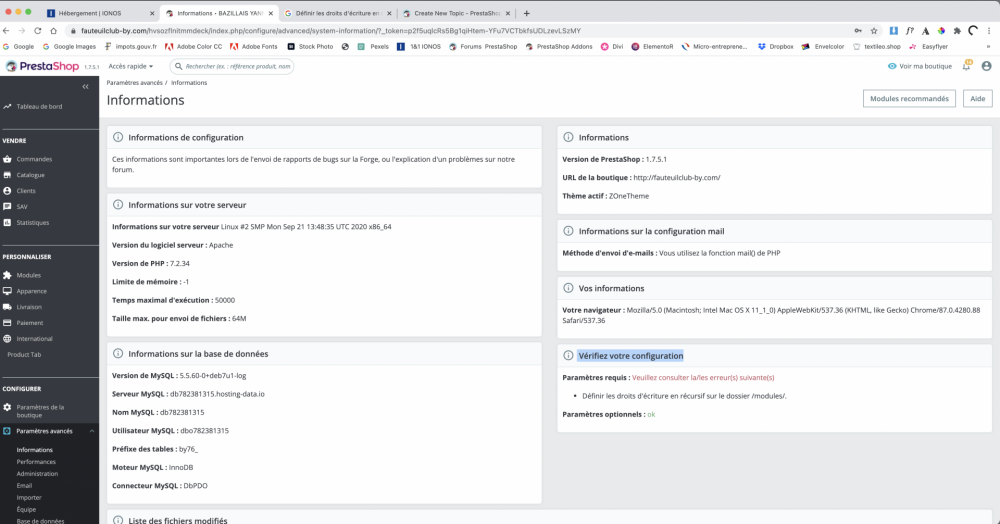Click the International globe icon
Viewport: 1000px width, 524px height.
[7, 339]
